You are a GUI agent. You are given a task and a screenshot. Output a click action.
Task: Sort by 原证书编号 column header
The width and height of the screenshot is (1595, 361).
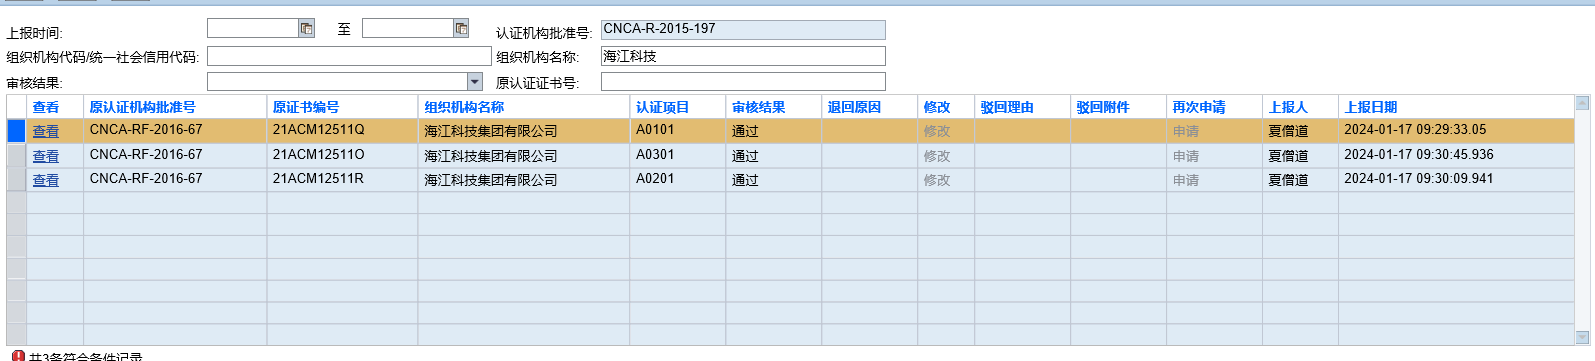click(x=306, y=107)
